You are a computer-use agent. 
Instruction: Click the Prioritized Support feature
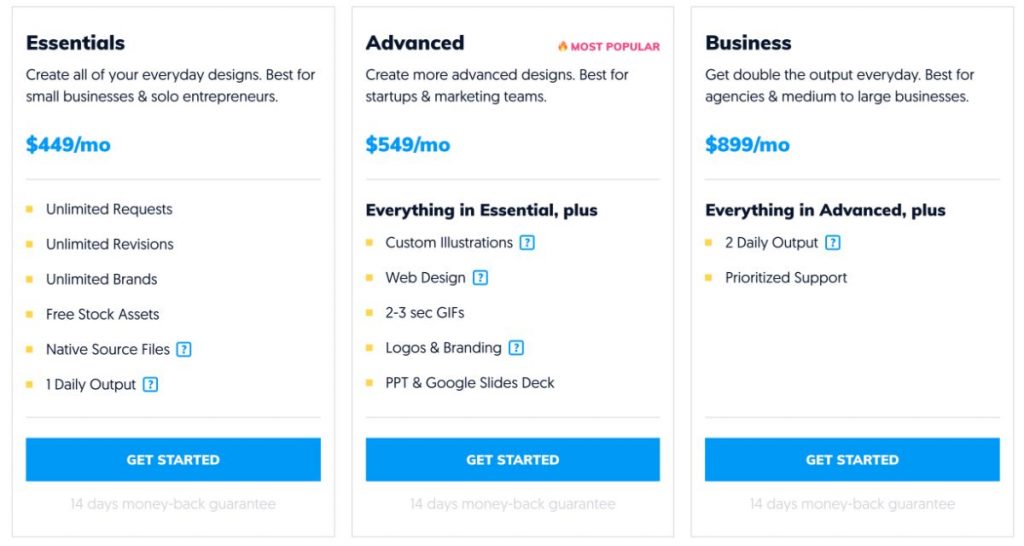(x=786, y=278)
